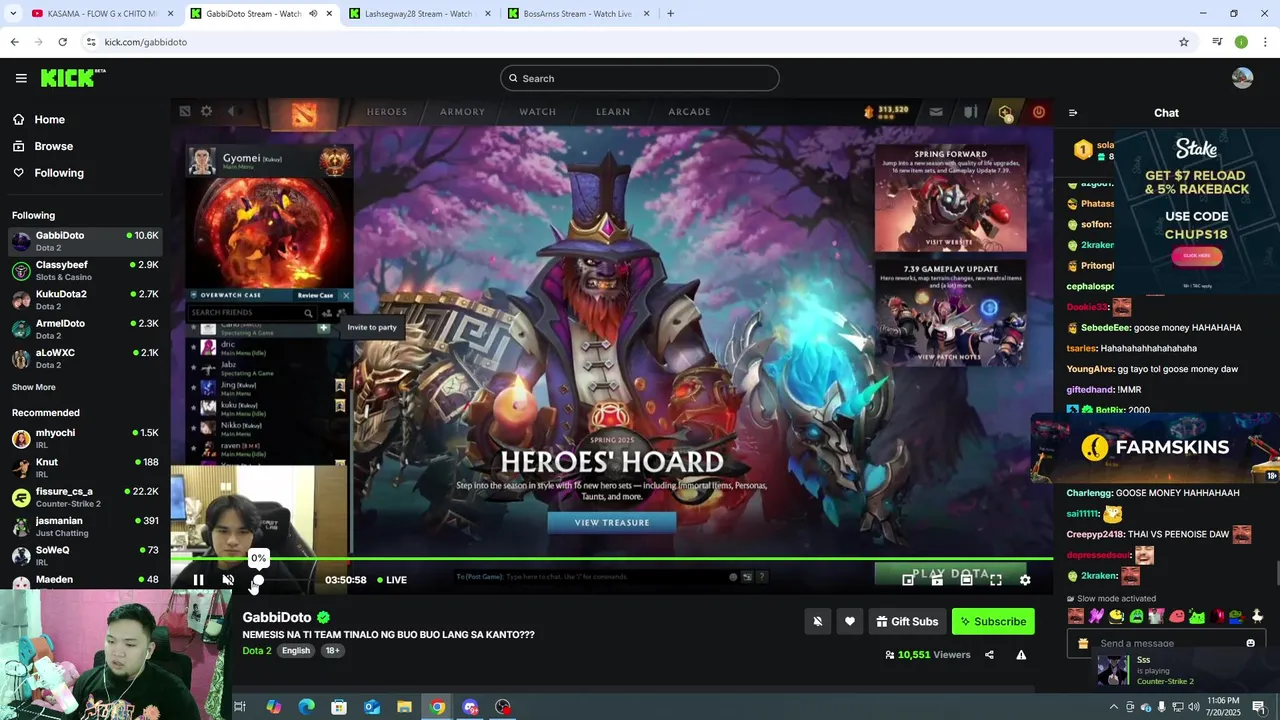
Task: Click the address bar URL
Action: [146, 42]
